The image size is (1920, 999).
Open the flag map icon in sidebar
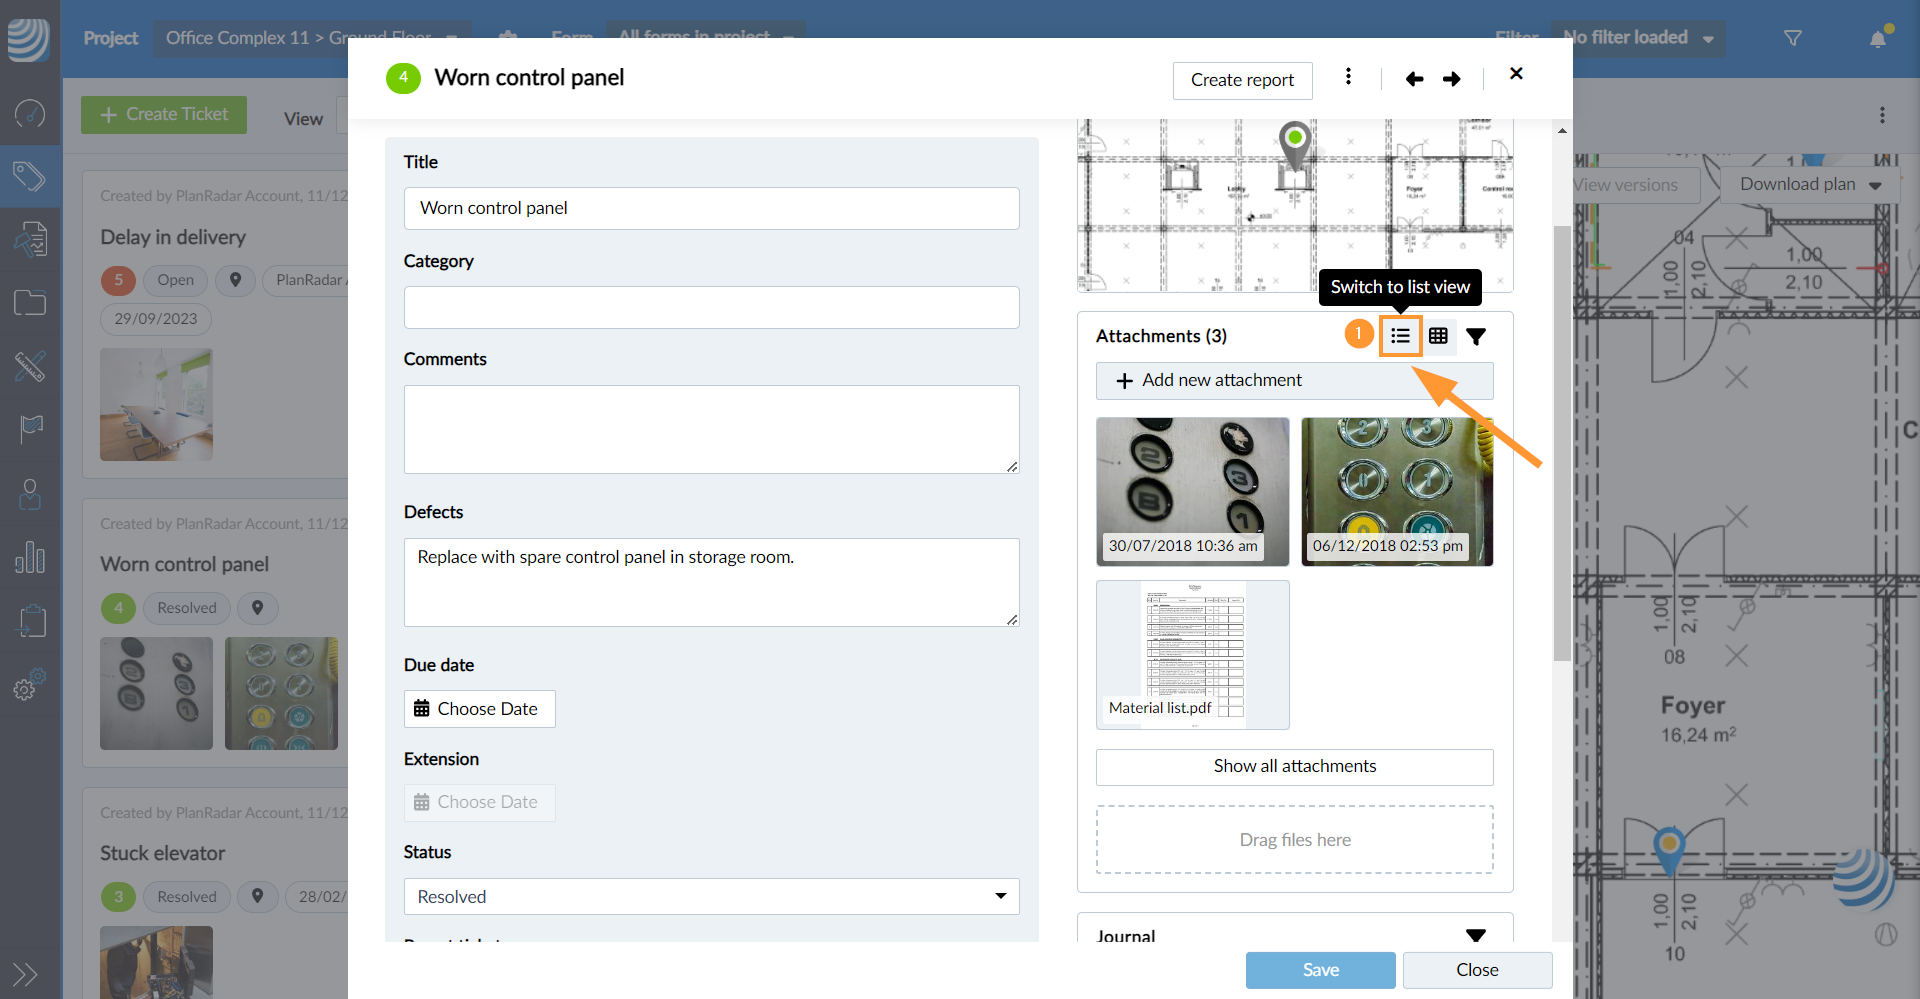(30, 429)
